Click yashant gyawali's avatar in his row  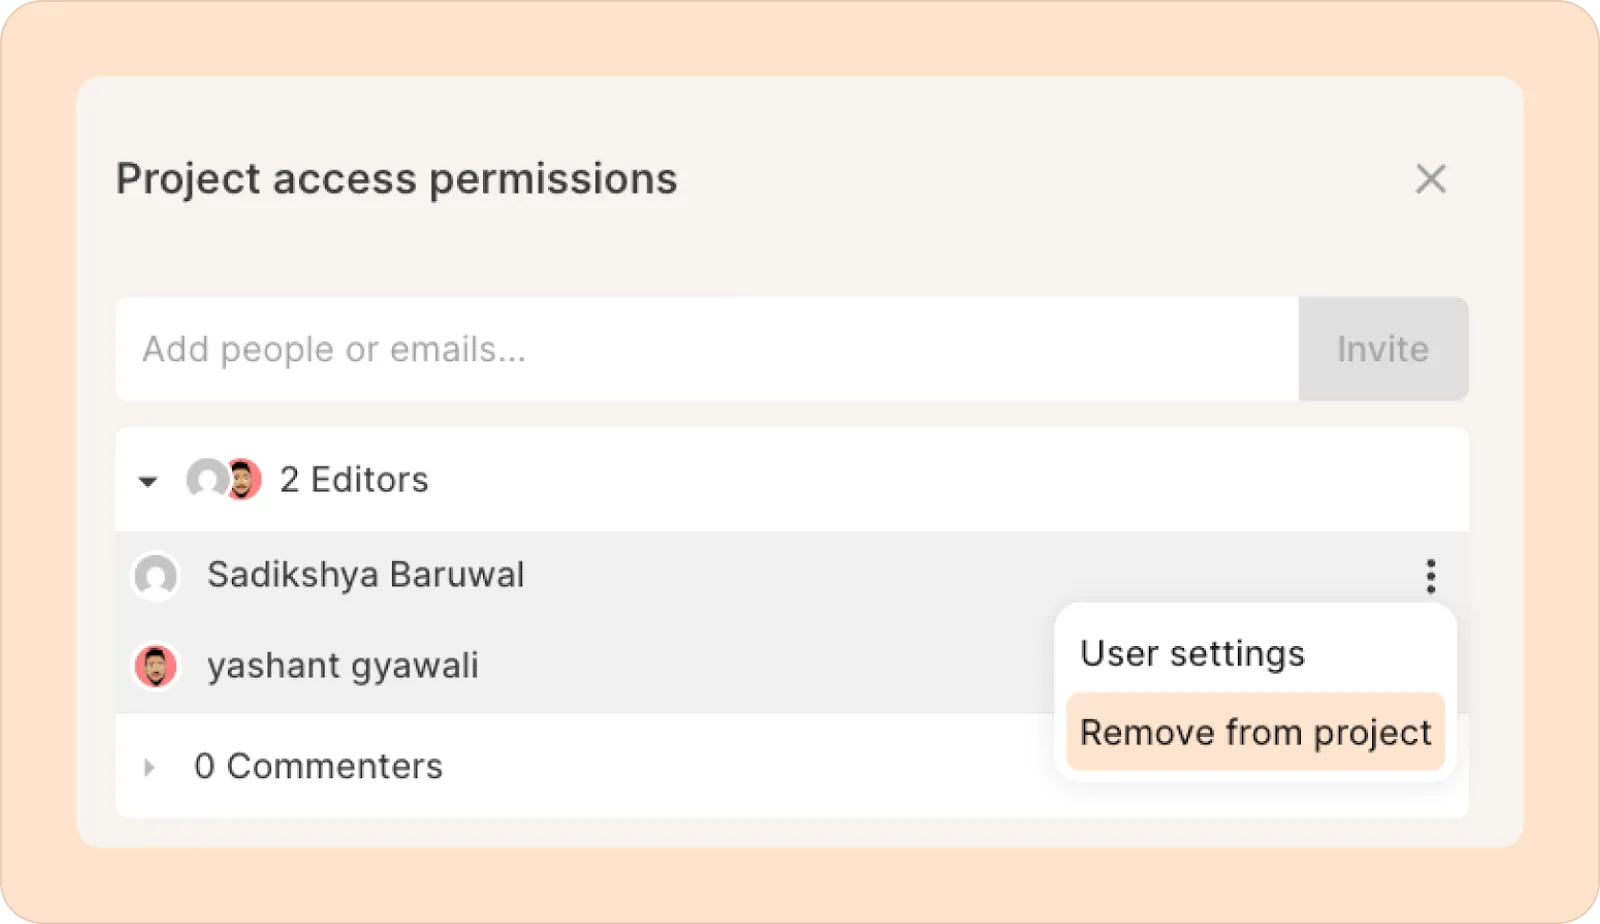[x=156, y=667]
